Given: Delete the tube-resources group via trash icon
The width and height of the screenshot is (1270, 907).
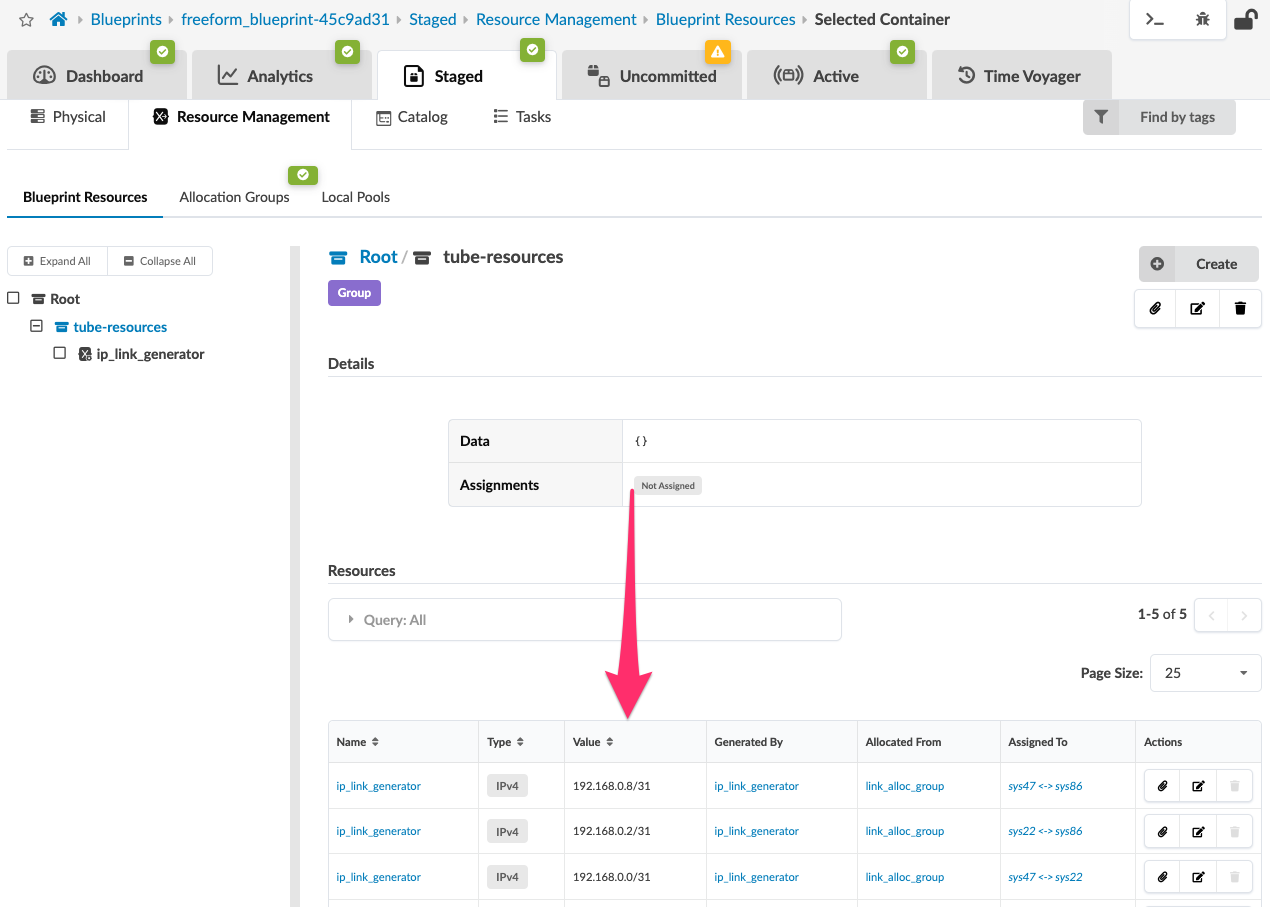Looking at the screenshot, I should tap(1240, 309).
